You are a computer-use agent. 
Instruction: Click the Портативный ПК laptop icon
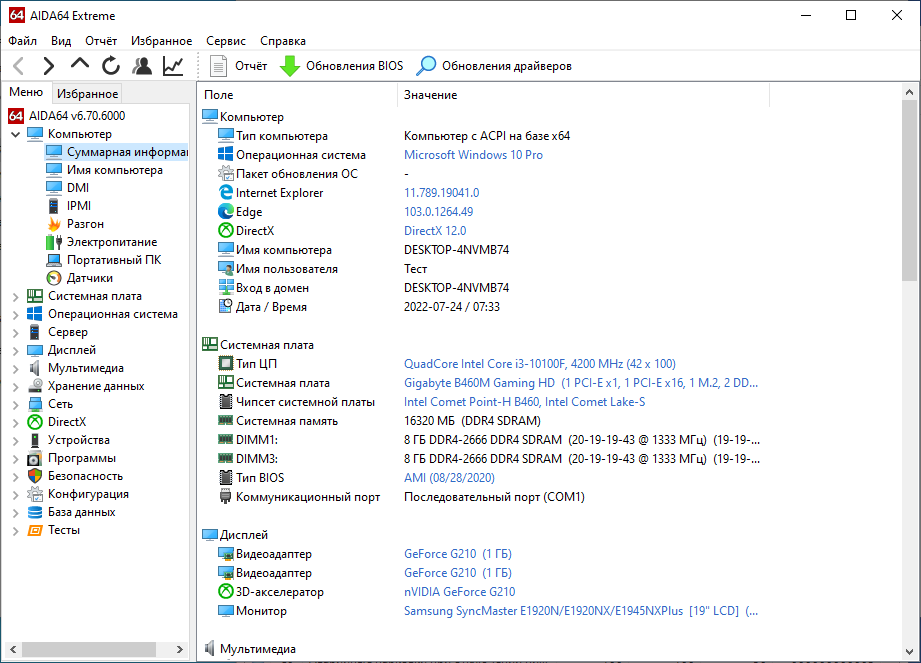[53, 260]
